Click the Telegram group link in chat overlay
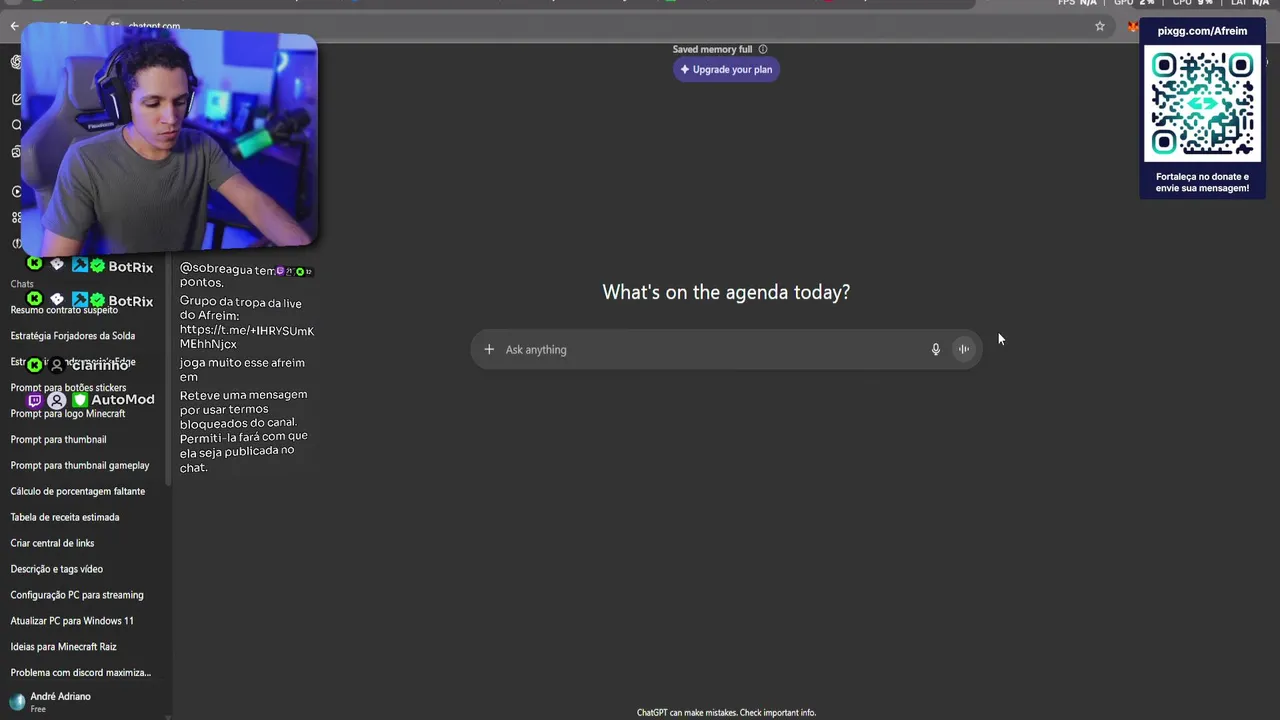Viewport: 1280px width, 720px height. pyautogui.click(x=247, y=337)
